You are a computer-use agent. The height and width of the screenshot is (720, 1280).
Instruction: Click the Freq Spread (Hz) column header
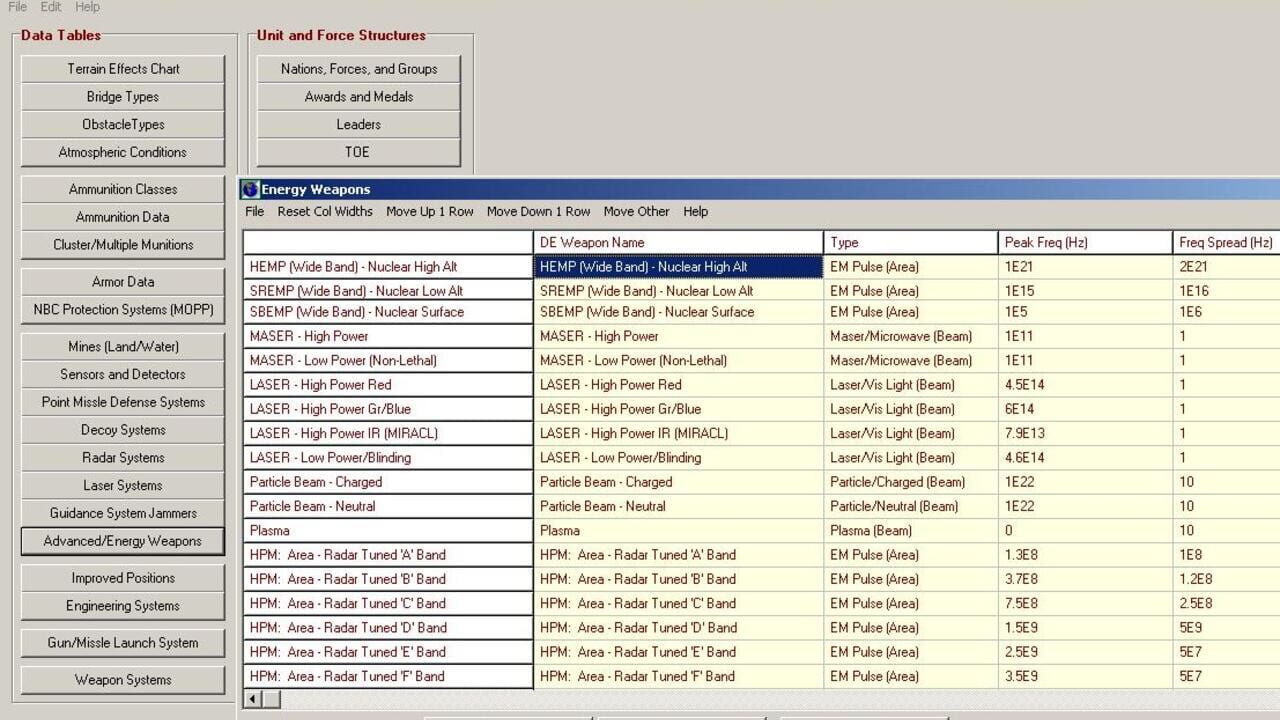click(1227, 242)
